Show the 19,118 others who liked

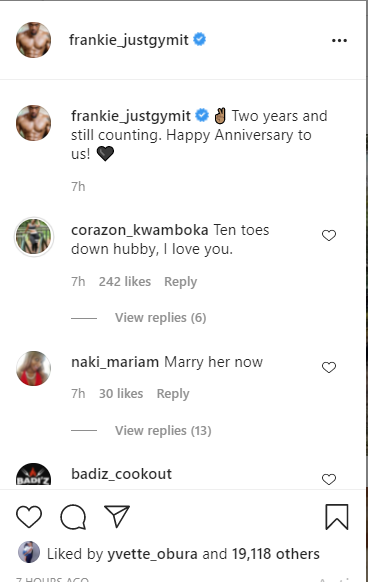276,554
